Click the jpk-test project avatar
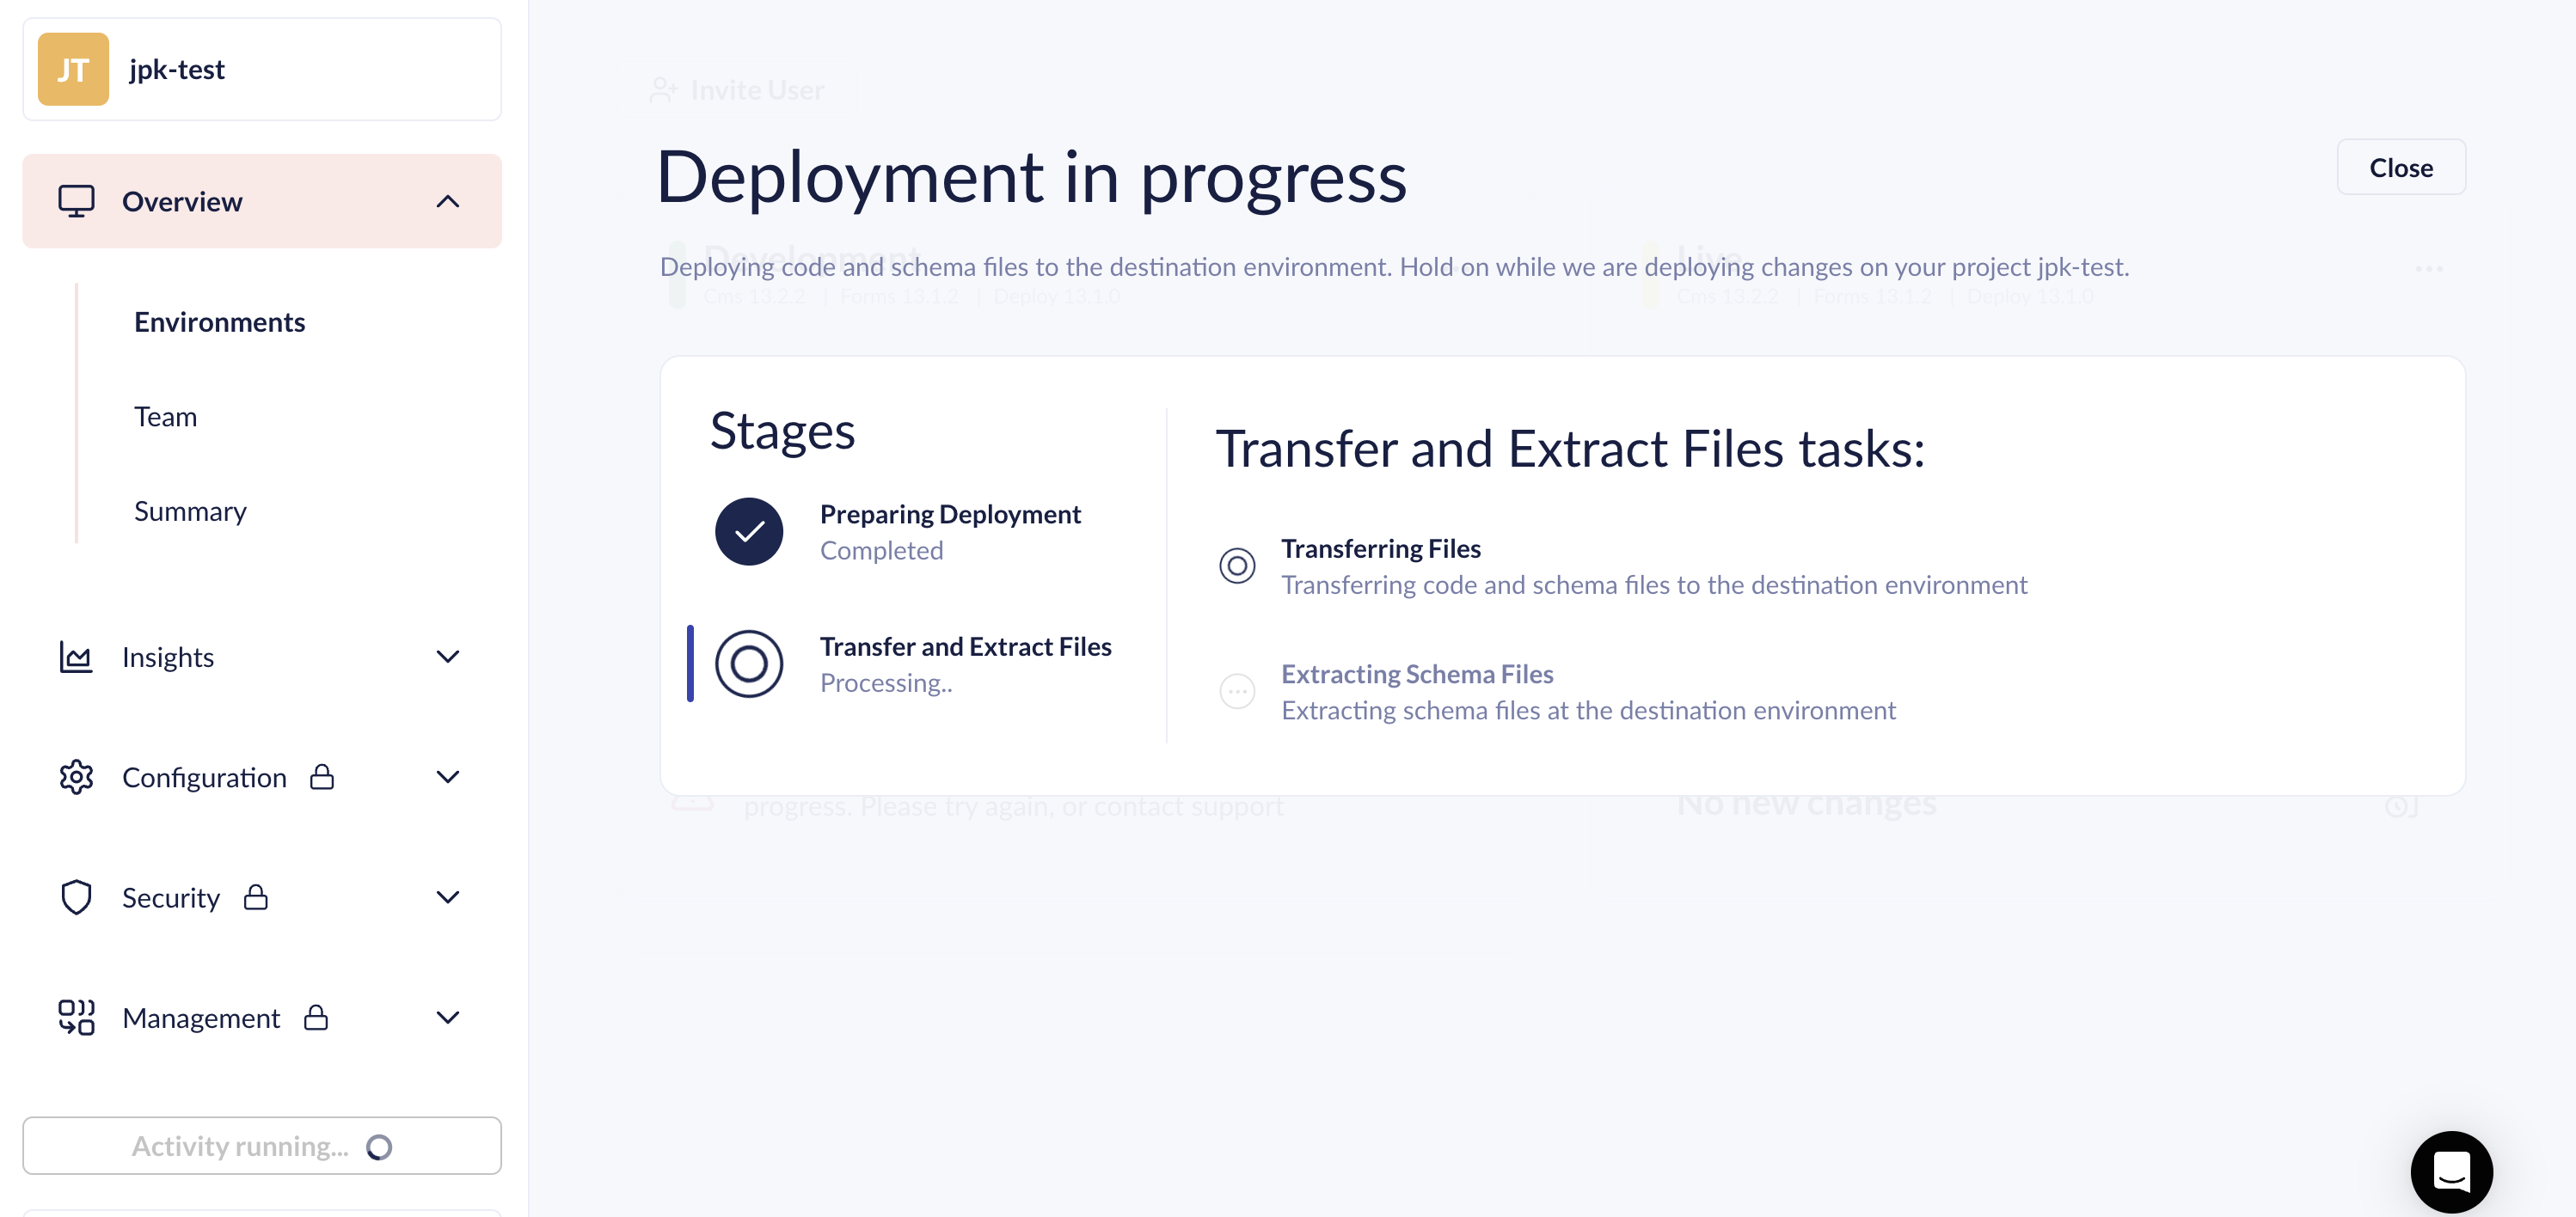 click(x=71, y=68)
